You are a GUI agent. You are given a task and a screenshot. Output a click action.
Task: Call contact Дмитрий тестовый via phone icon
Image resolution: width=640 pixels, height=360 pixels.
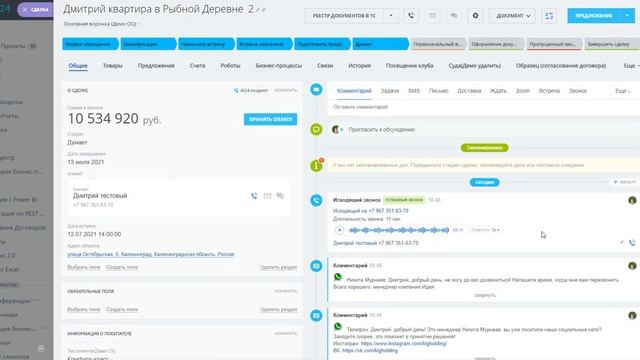pos(254,196)
